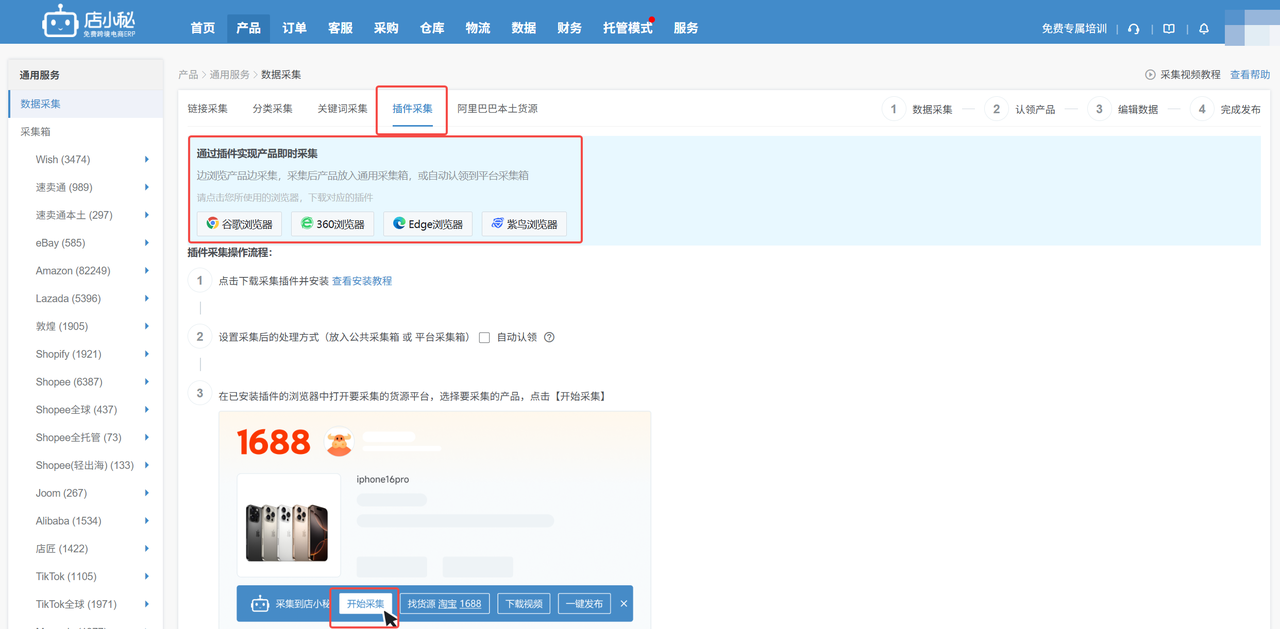Expand the TikTok (1105) collection box
1280x629 pixels.
pos(147,577)
